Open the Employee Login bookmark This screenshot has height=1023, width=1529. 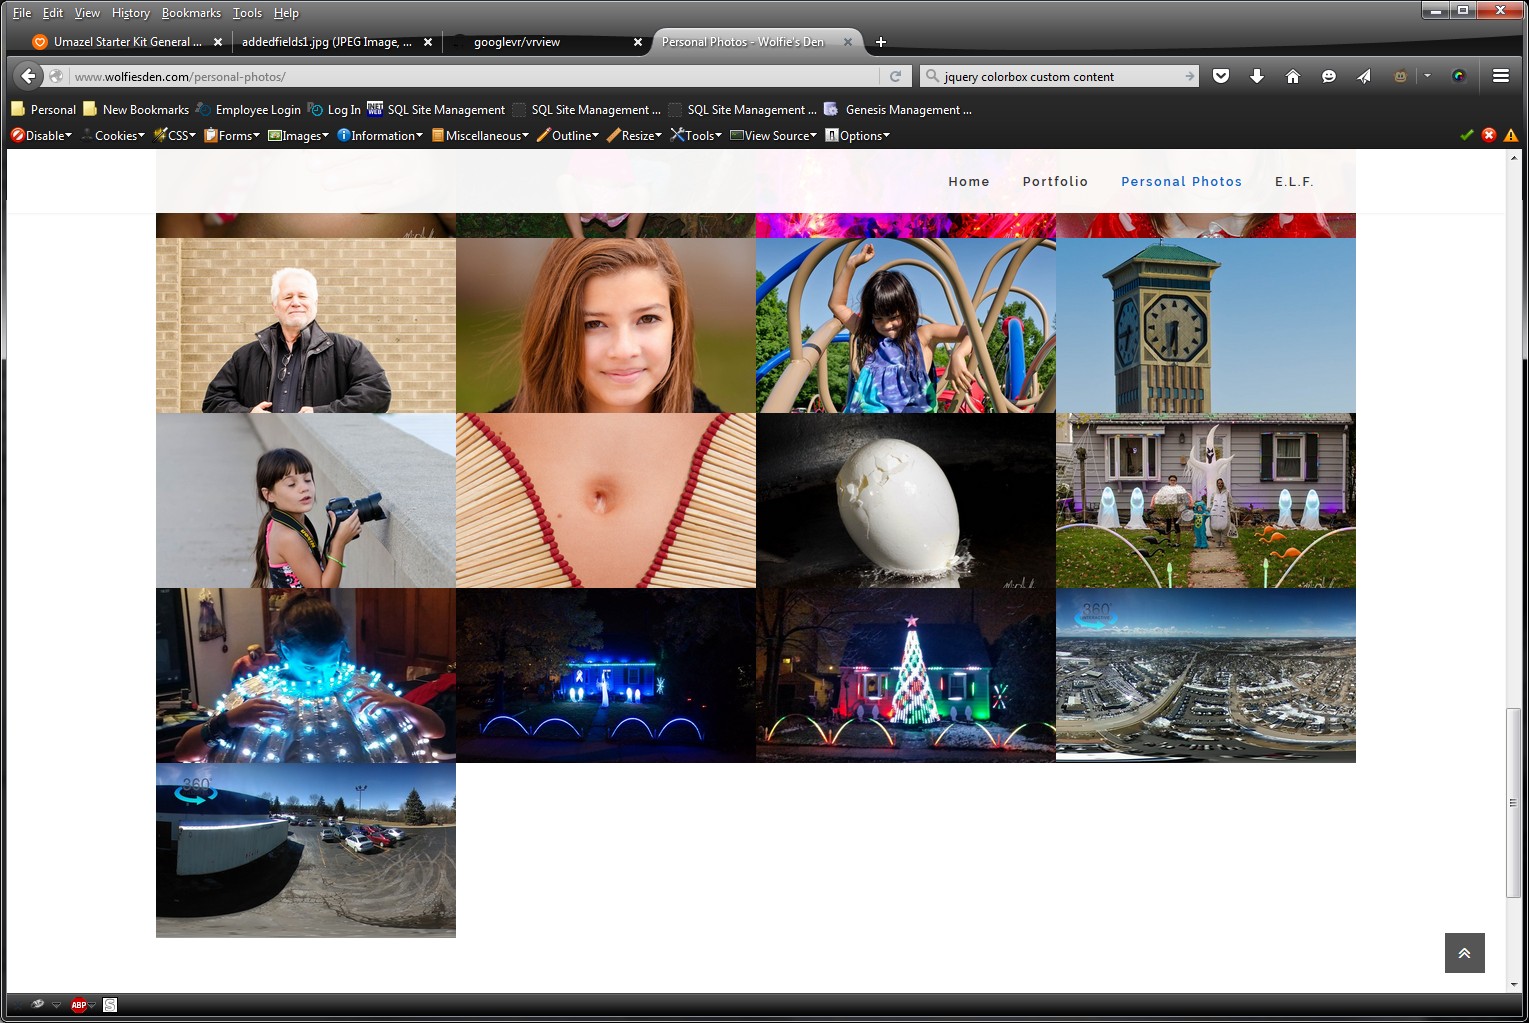click(248, 110)
